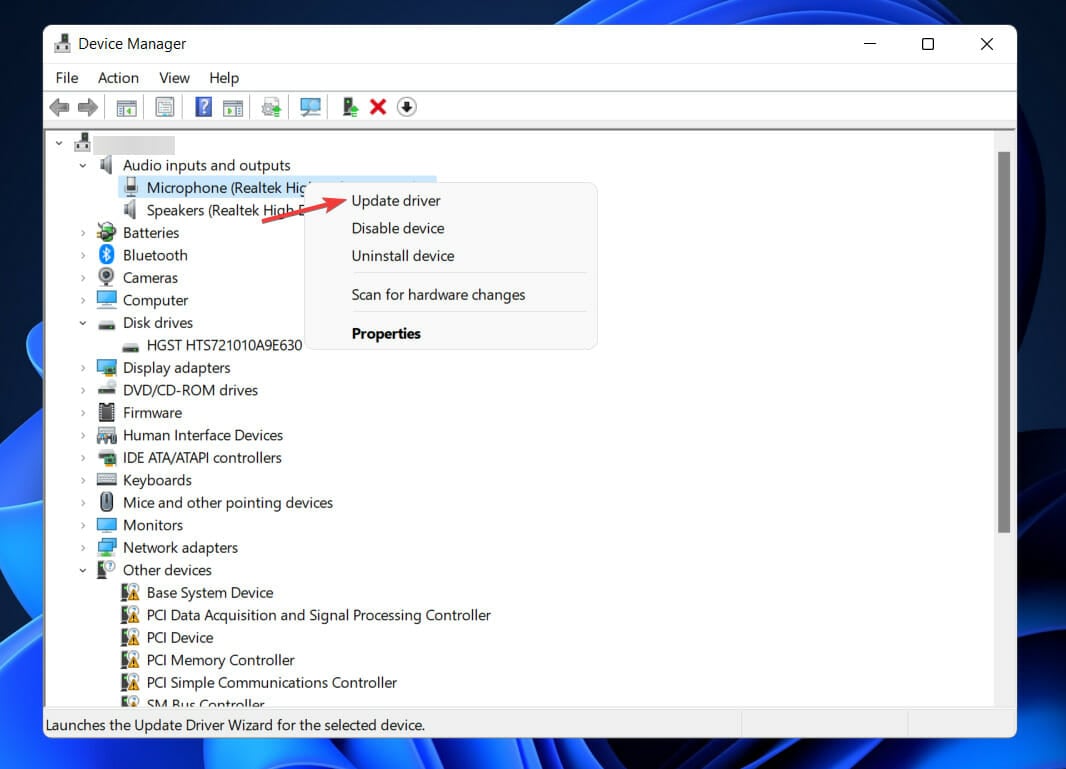Expand the Display adapters chevron
This screenshot has width=1066, height=769.
point(83,368)
